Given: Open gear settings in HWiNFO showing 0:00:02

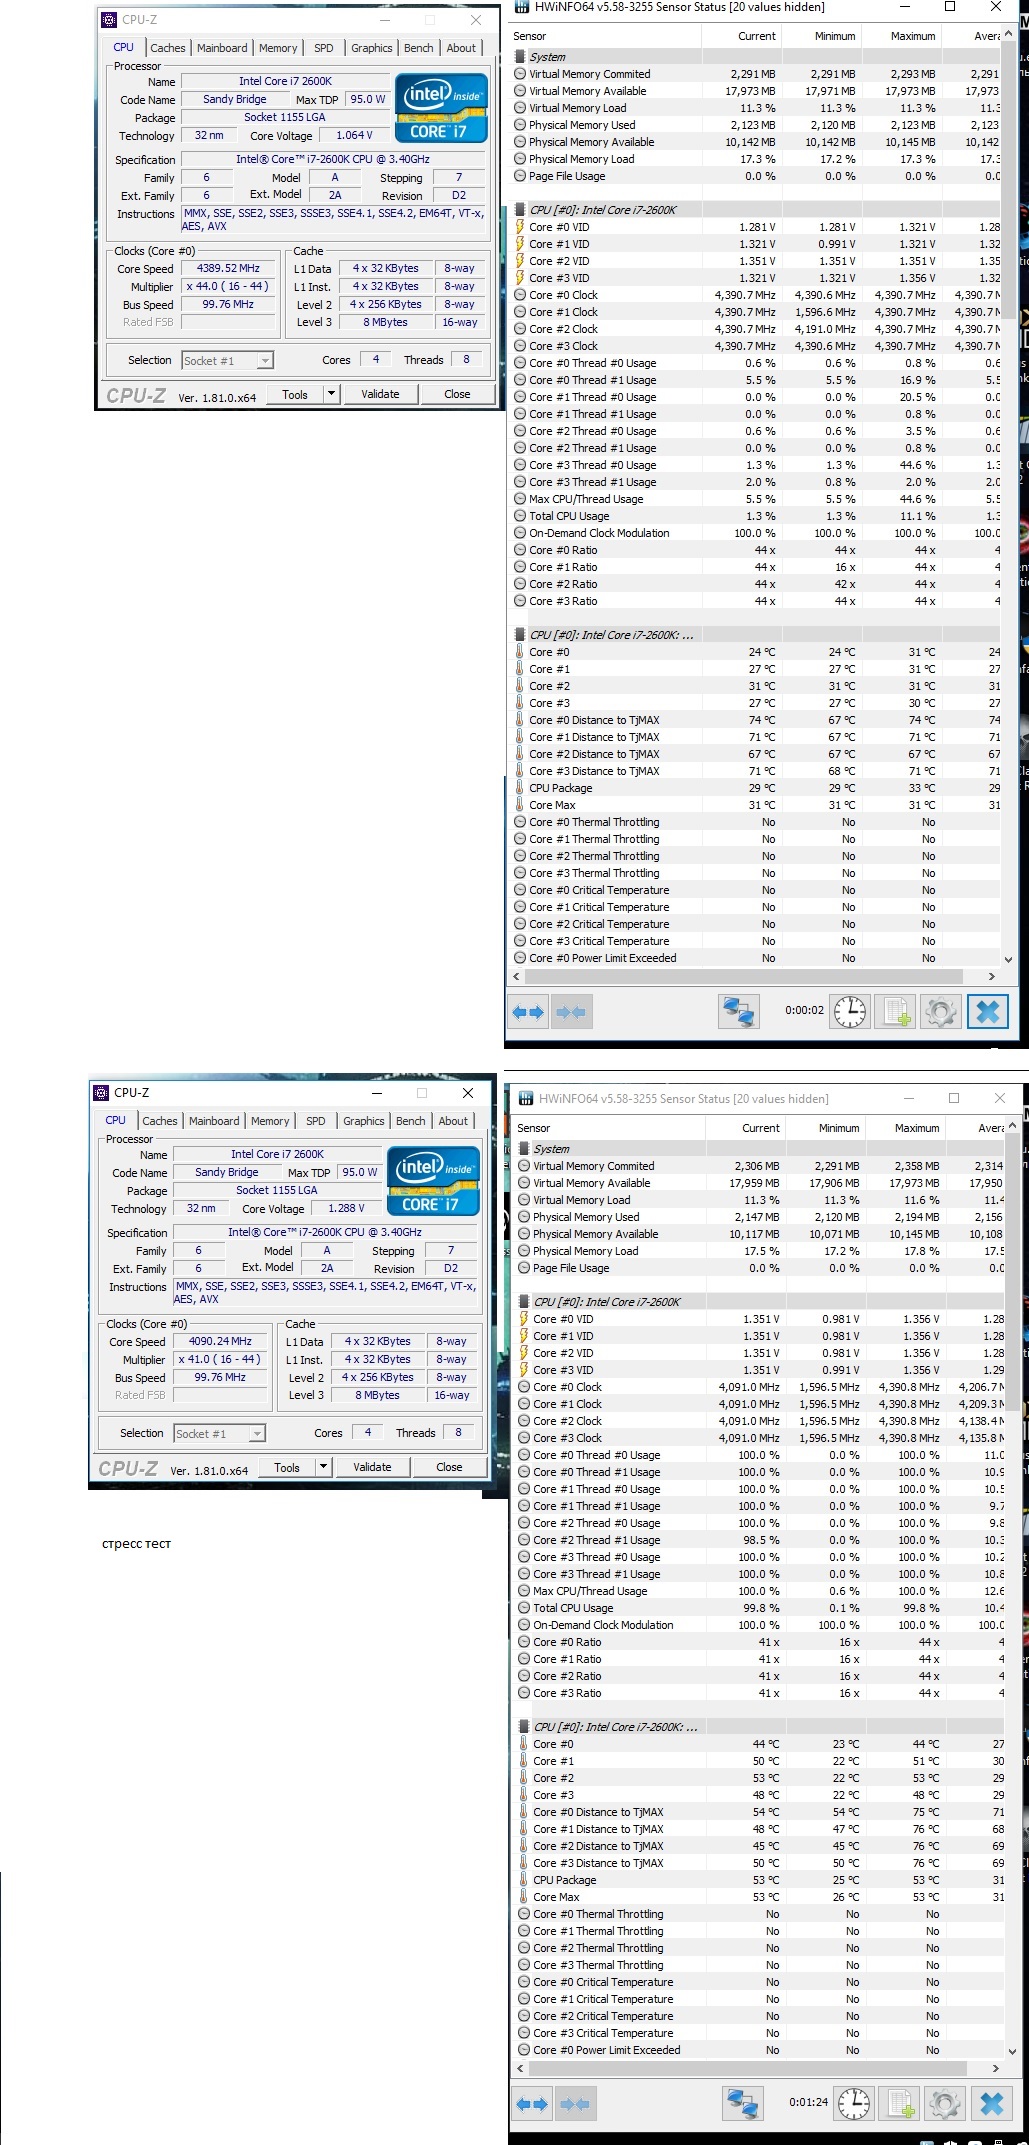Looking at the screenshot, I should pyautogui.click(x=940, y=1012).
